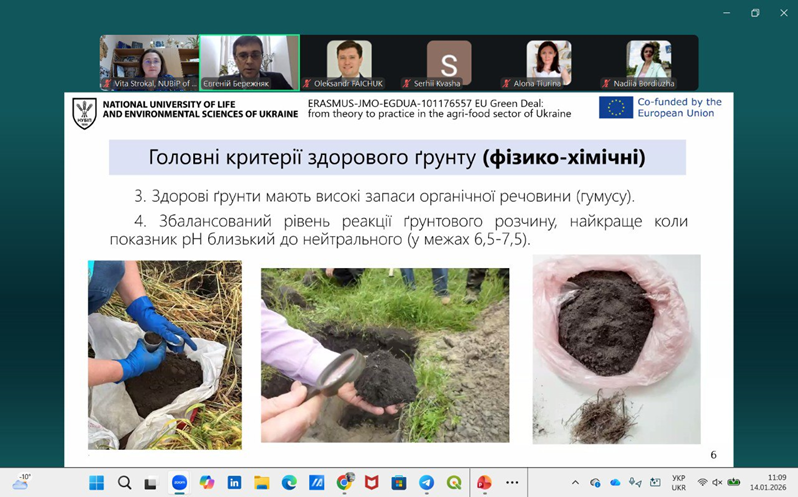
Task: Open Microsoft Store from taskbar
Action: pyautogui.click(x=399, y=482)
